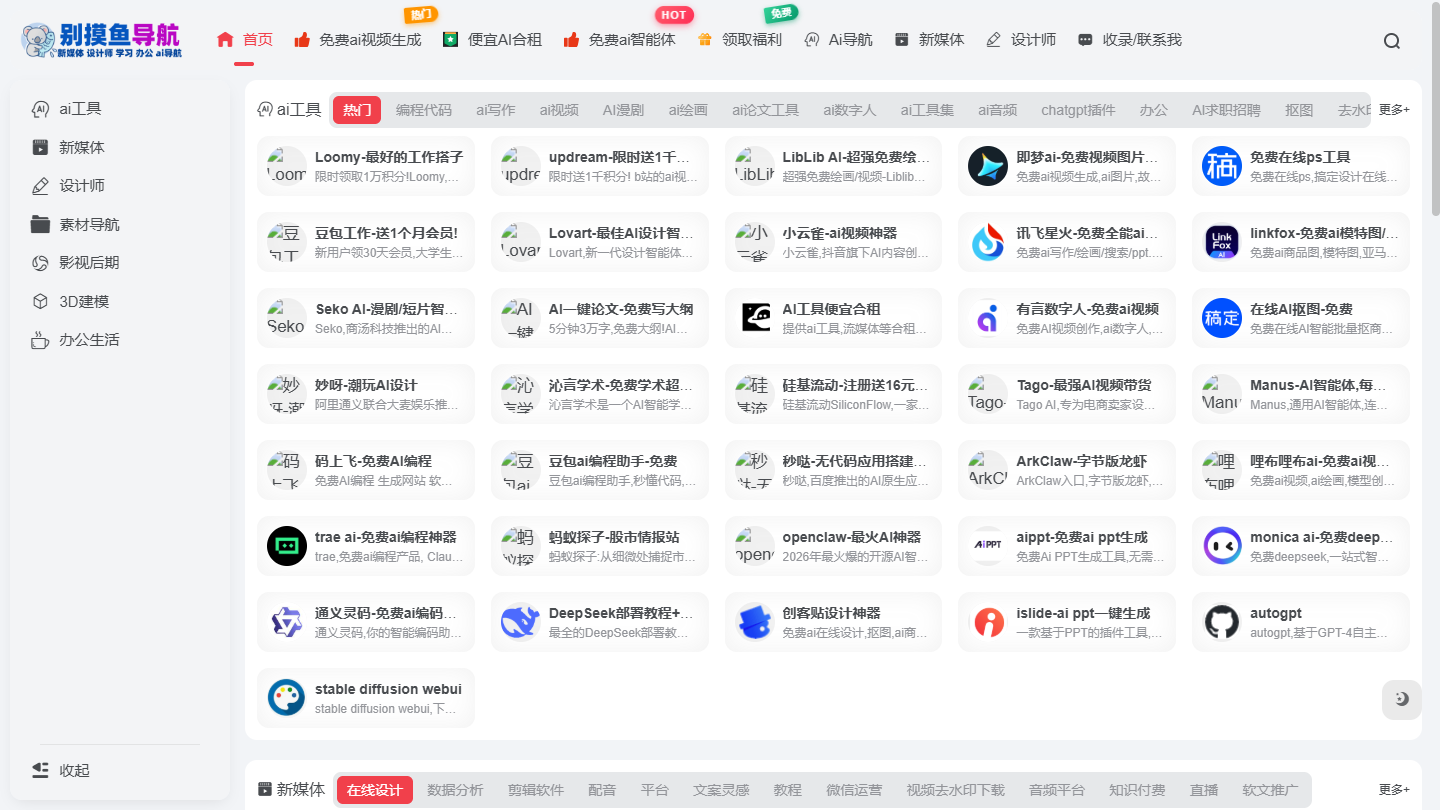
Task: Open the 通义灵码 logo icon
Action: point(287,622)
